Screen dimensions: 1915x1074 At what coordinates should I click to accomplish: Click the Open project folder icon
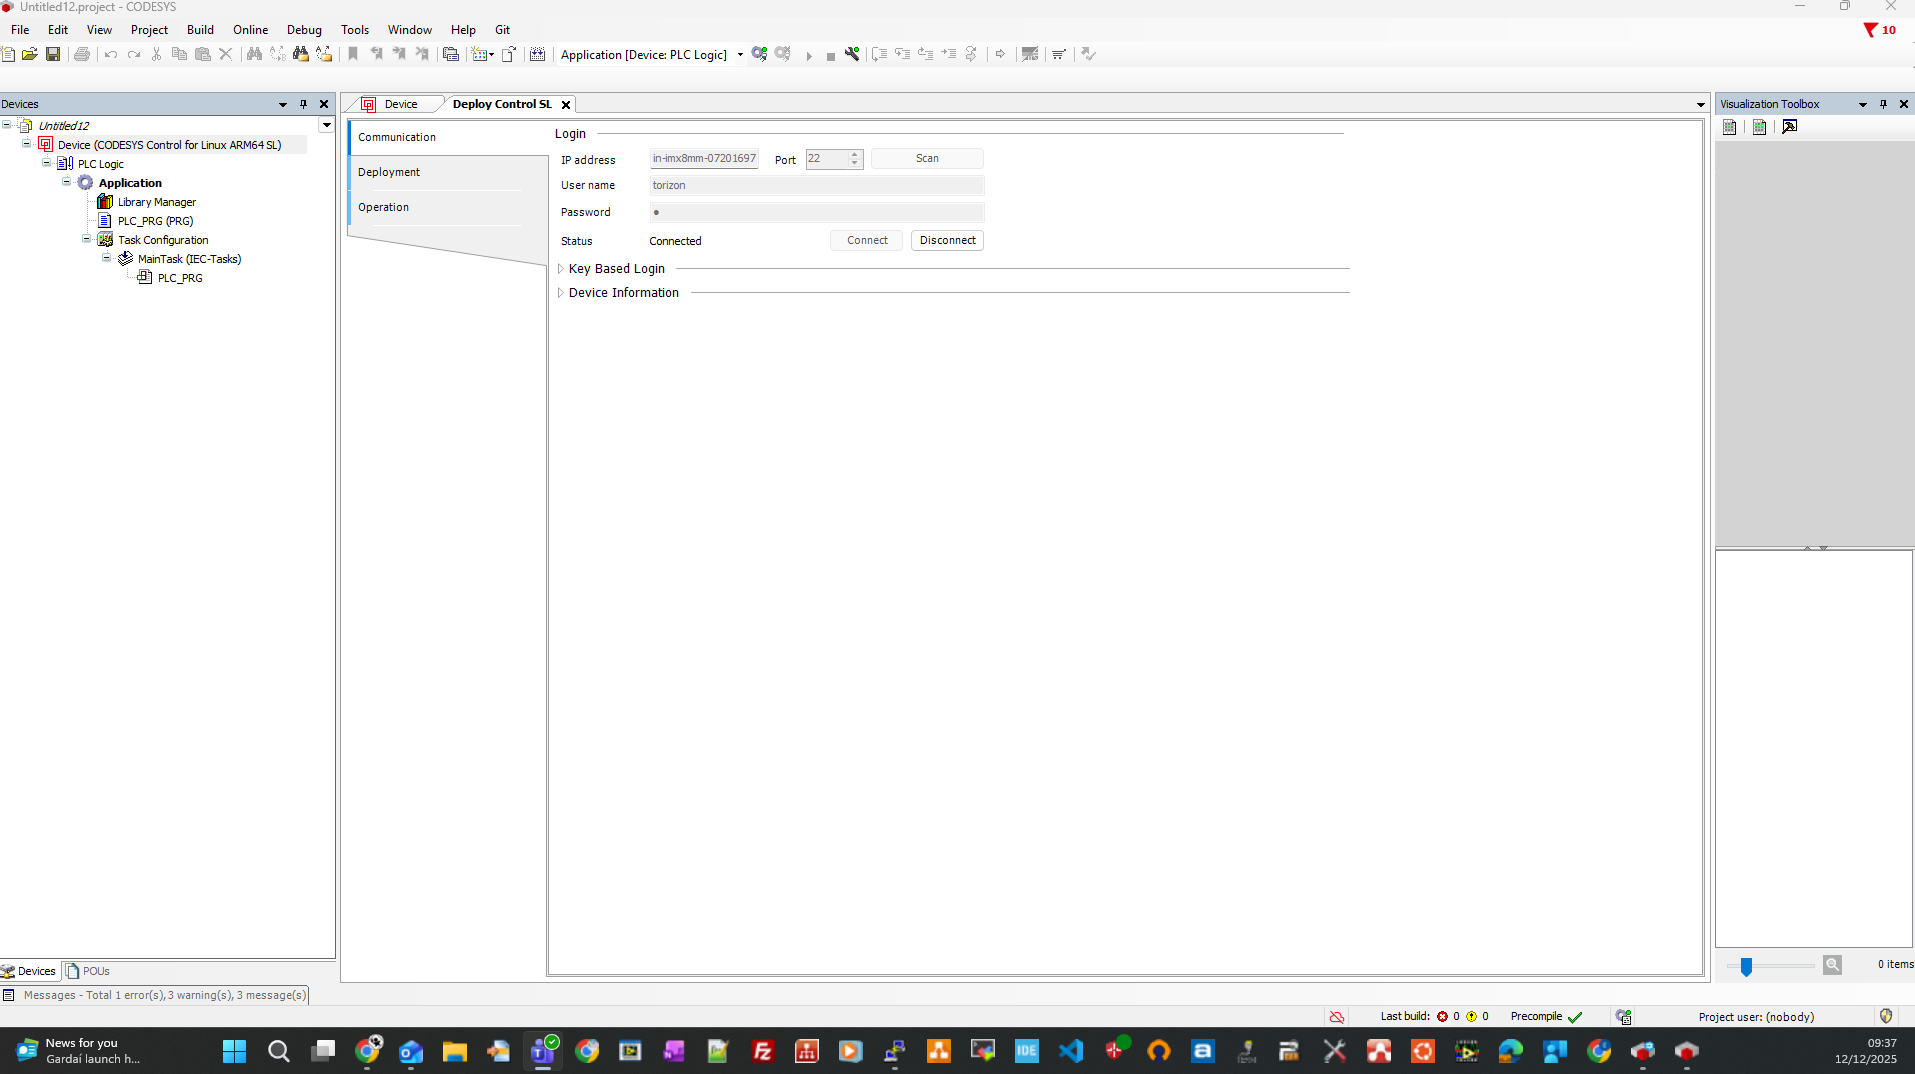tap(30, 54)
